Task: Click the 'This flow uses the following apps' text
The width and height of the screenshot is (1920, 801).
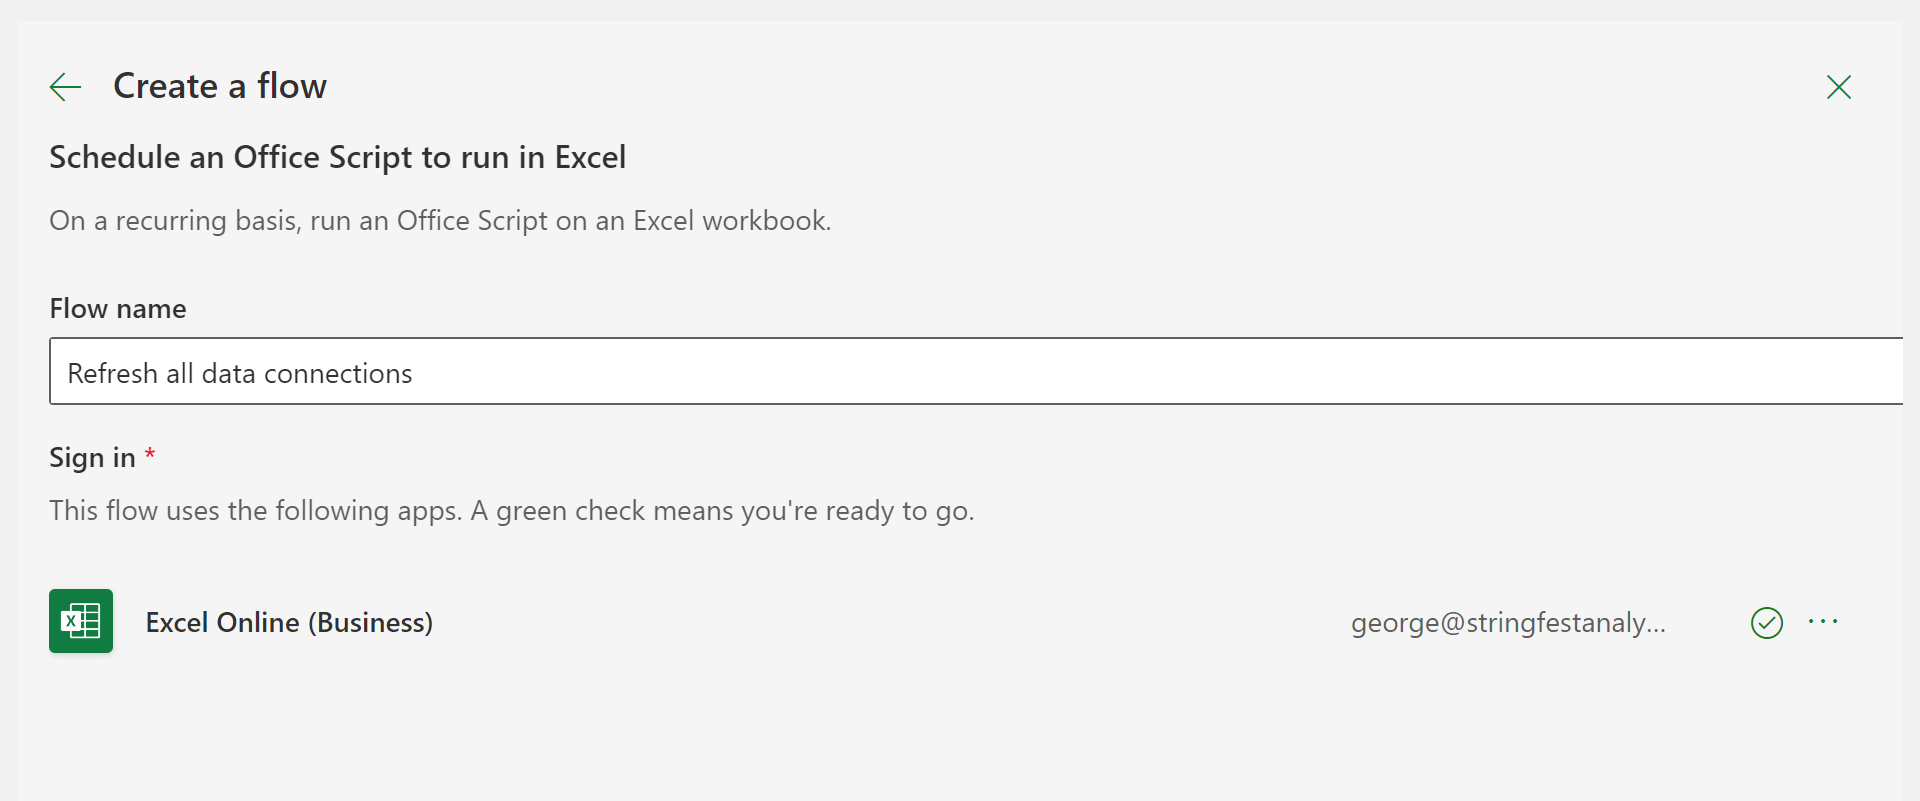Action: [x=255, y=511]
